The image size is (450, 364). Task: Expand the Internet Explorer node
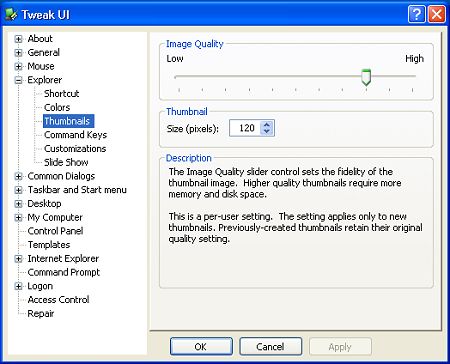18,259
